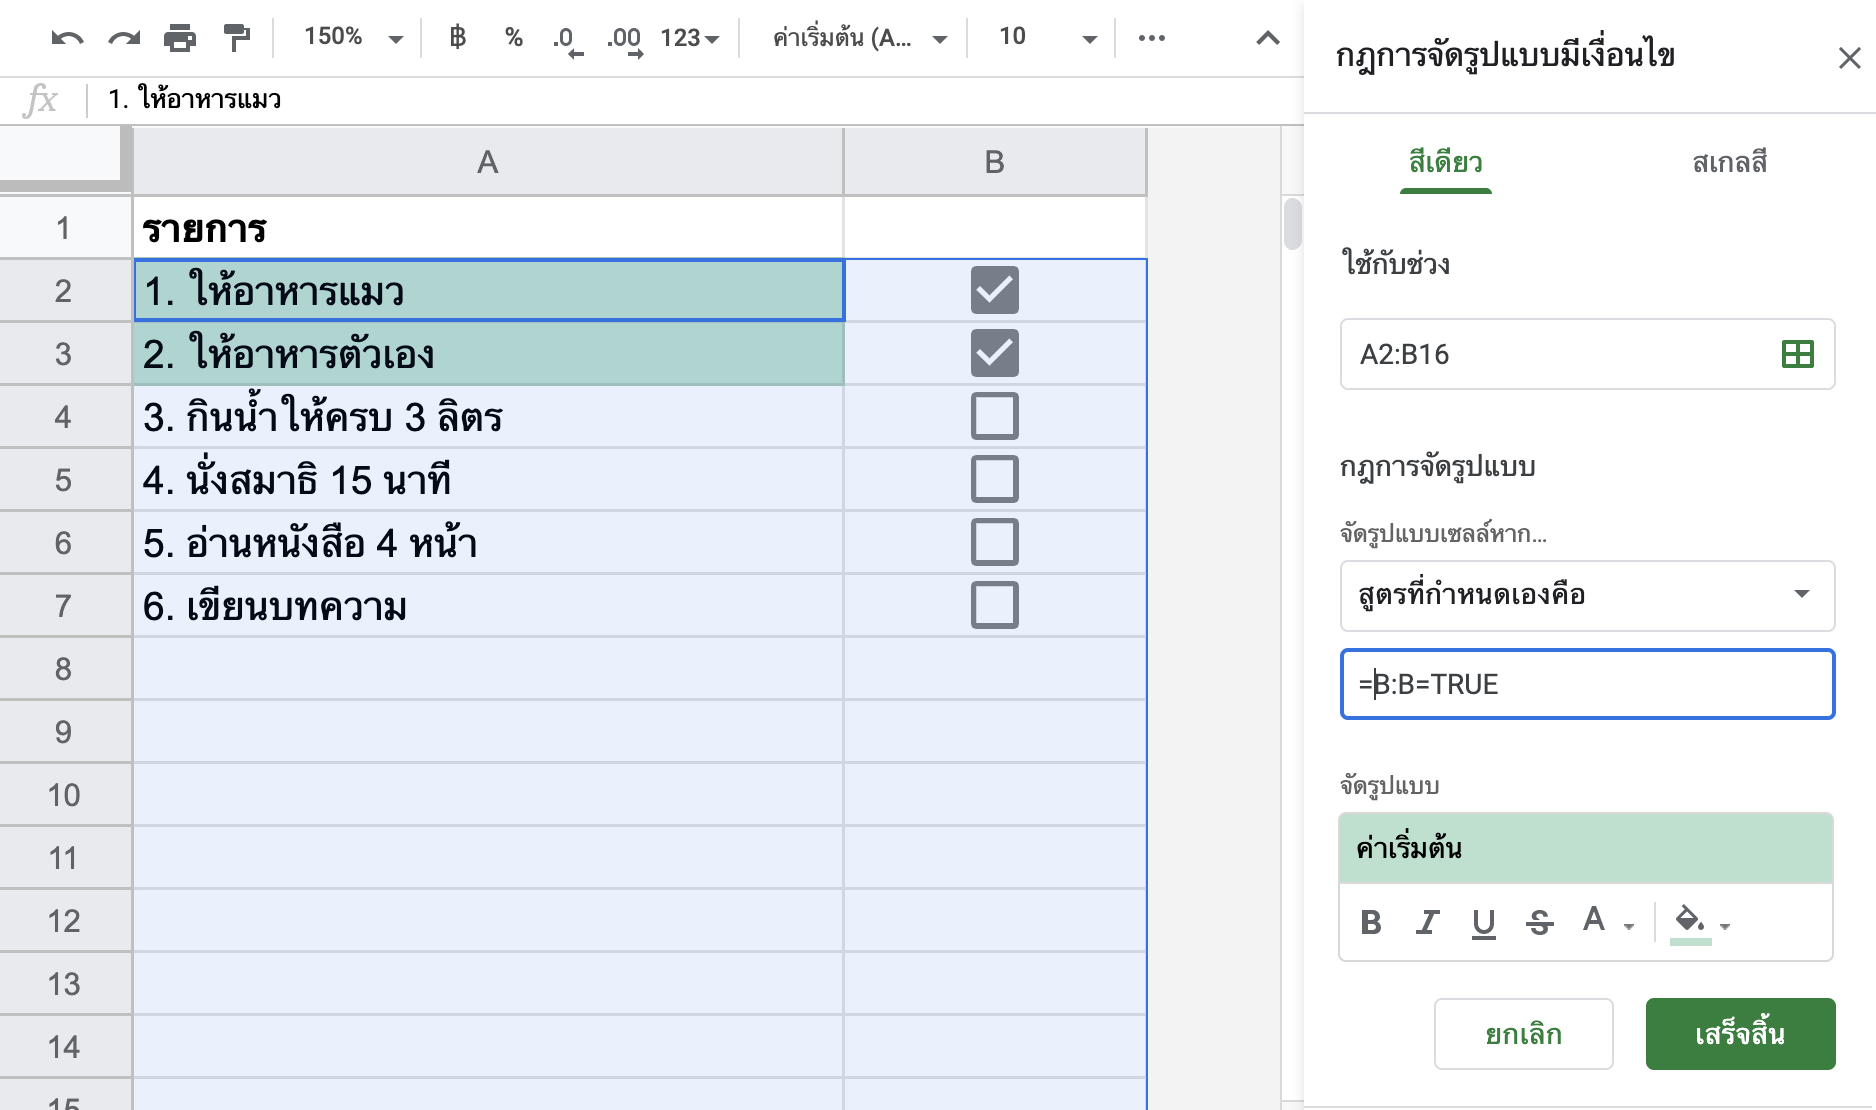
Task: Decrease decimal places
Action: [x=567, y=40]
